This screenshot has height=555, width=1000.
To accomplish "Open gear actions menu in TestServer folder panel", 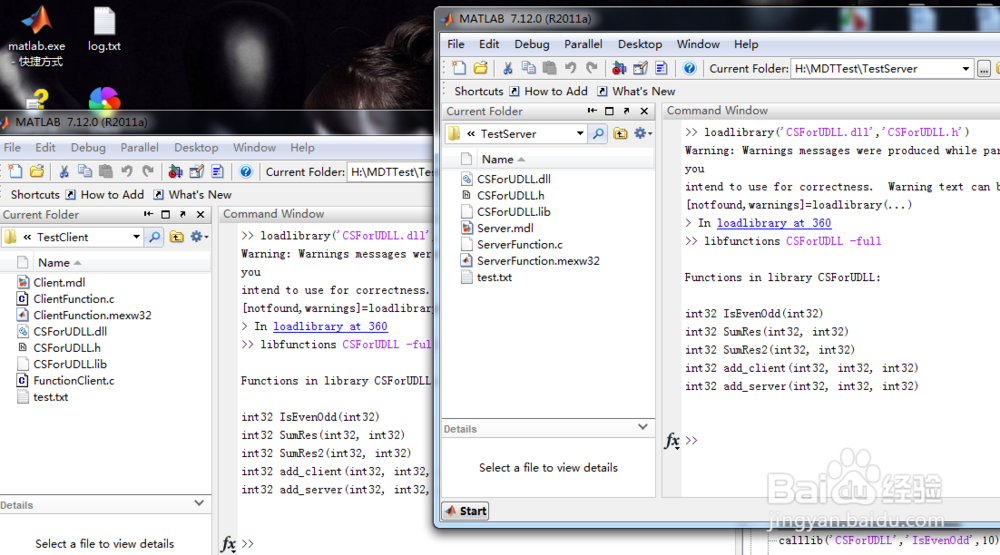I will (x=642, y=133).
